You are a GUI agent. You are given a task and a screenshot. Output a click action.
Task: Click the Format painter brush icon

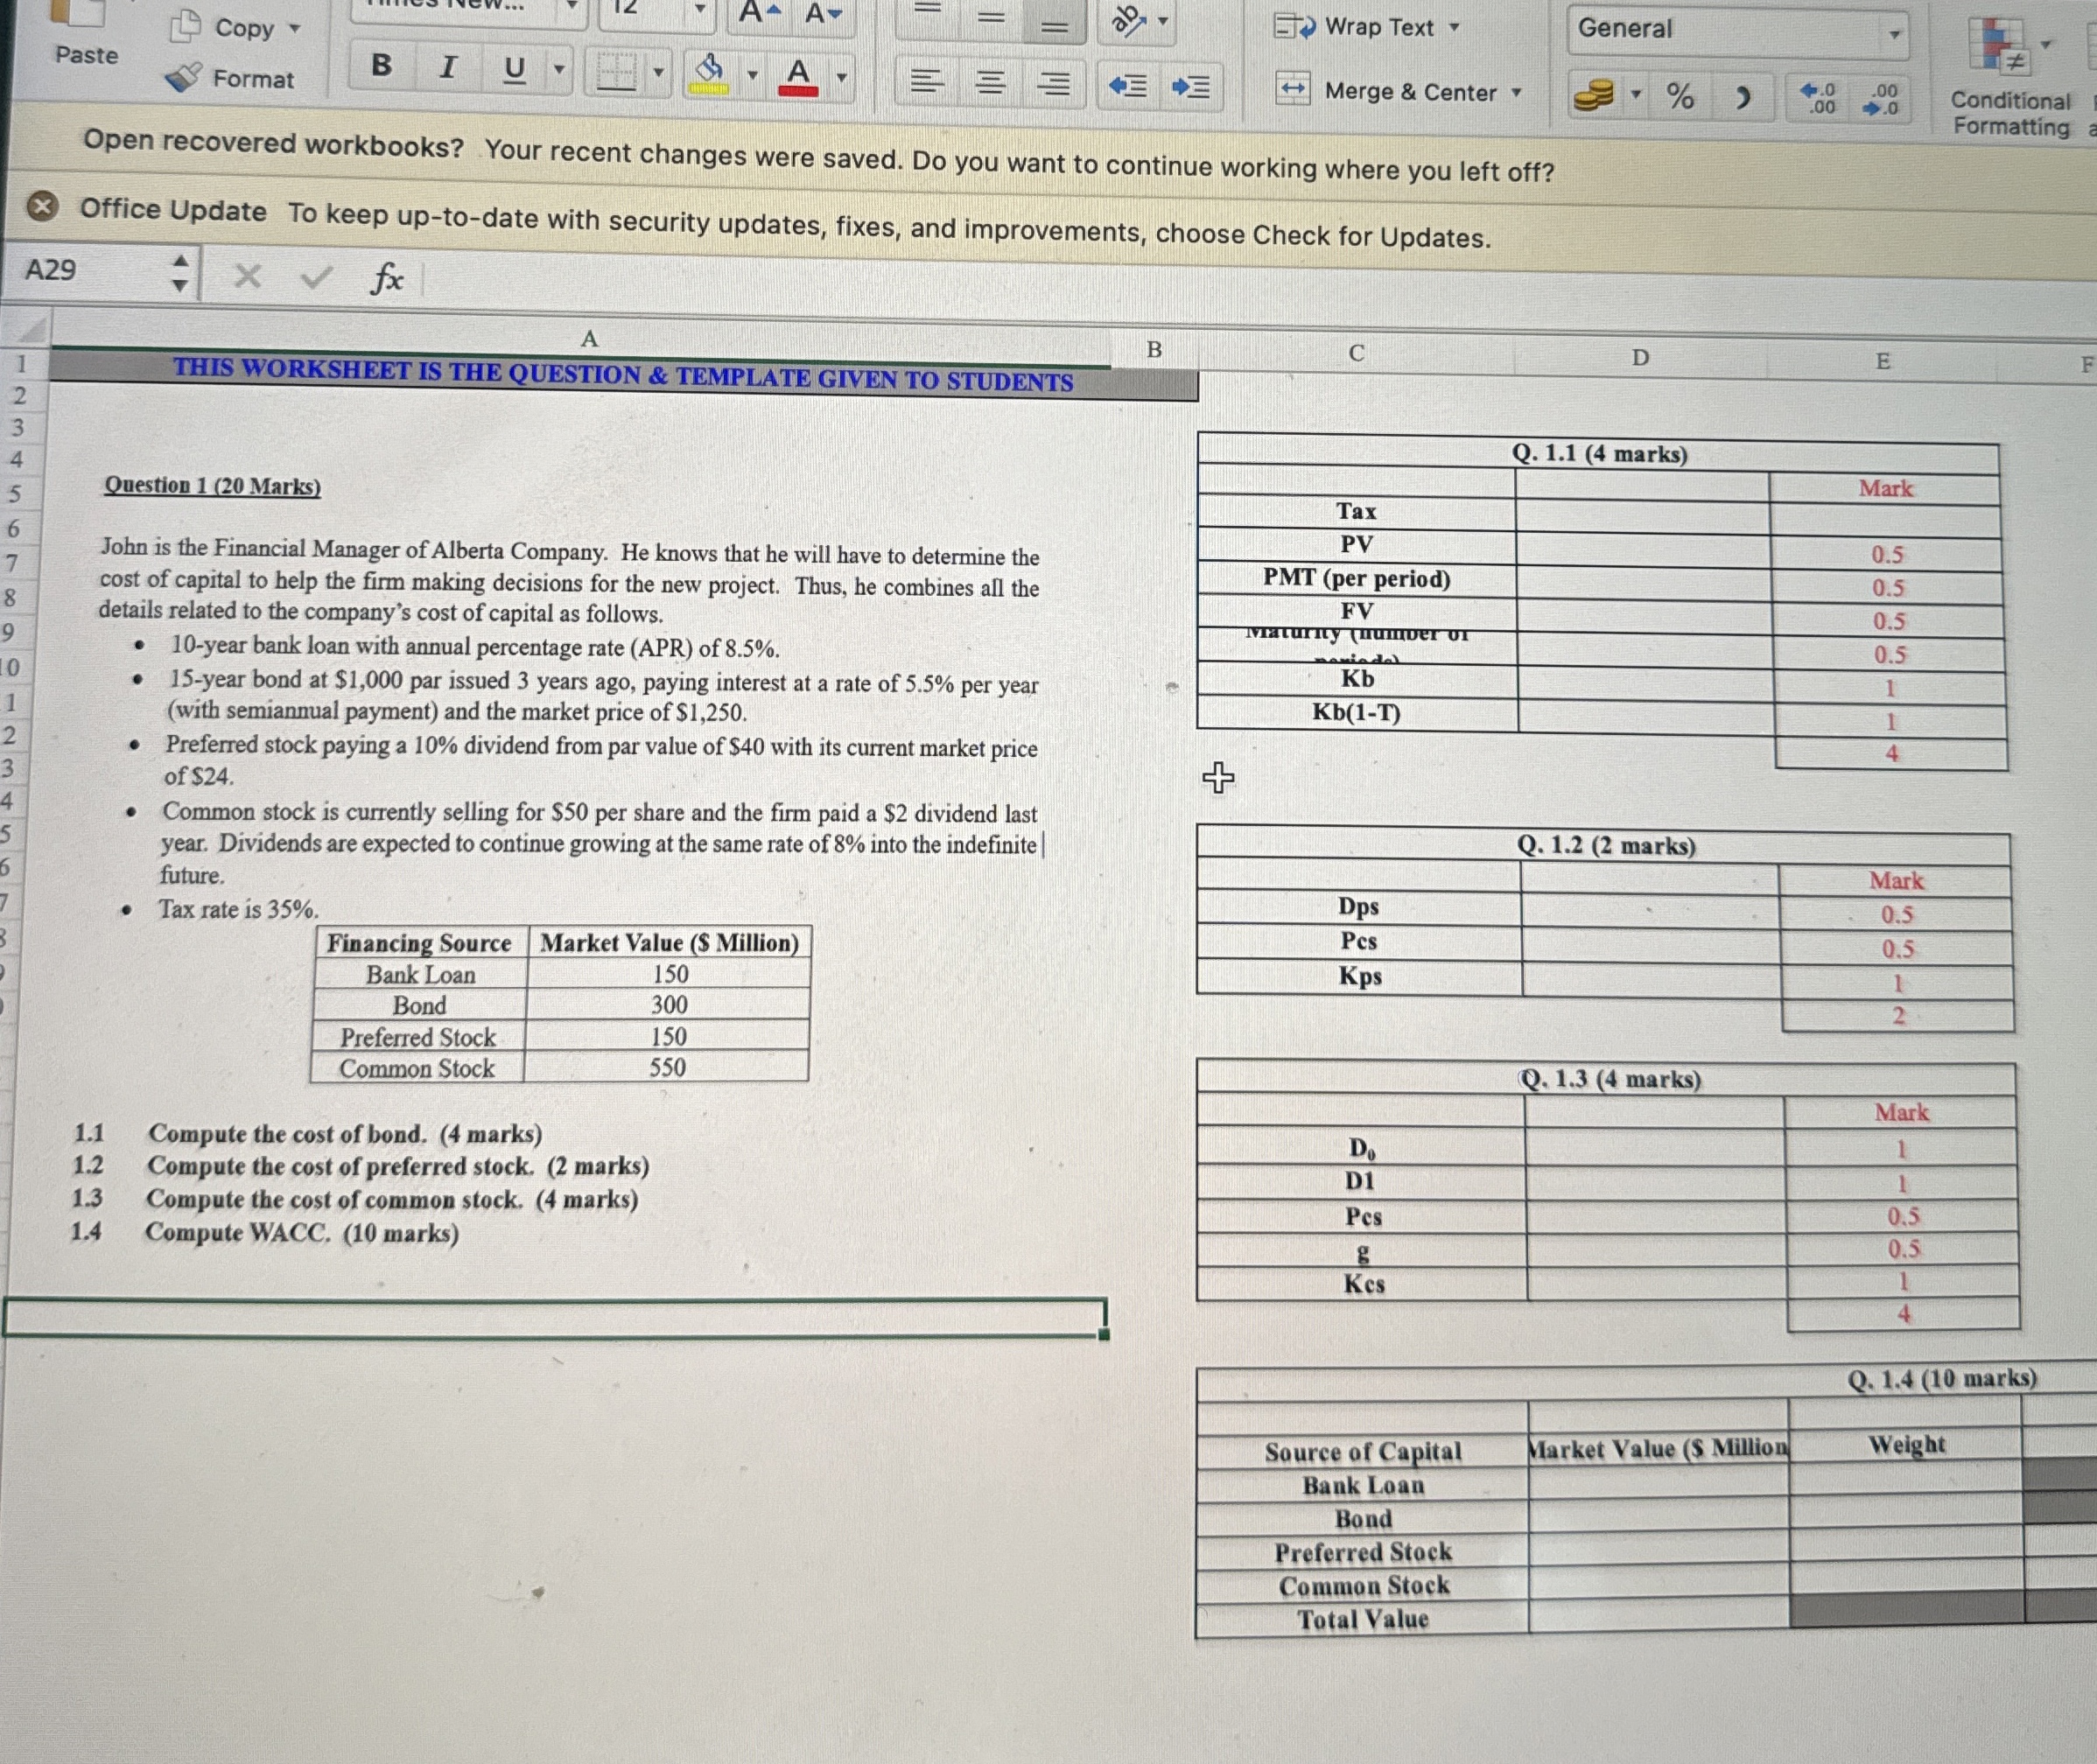pos(183,78)
